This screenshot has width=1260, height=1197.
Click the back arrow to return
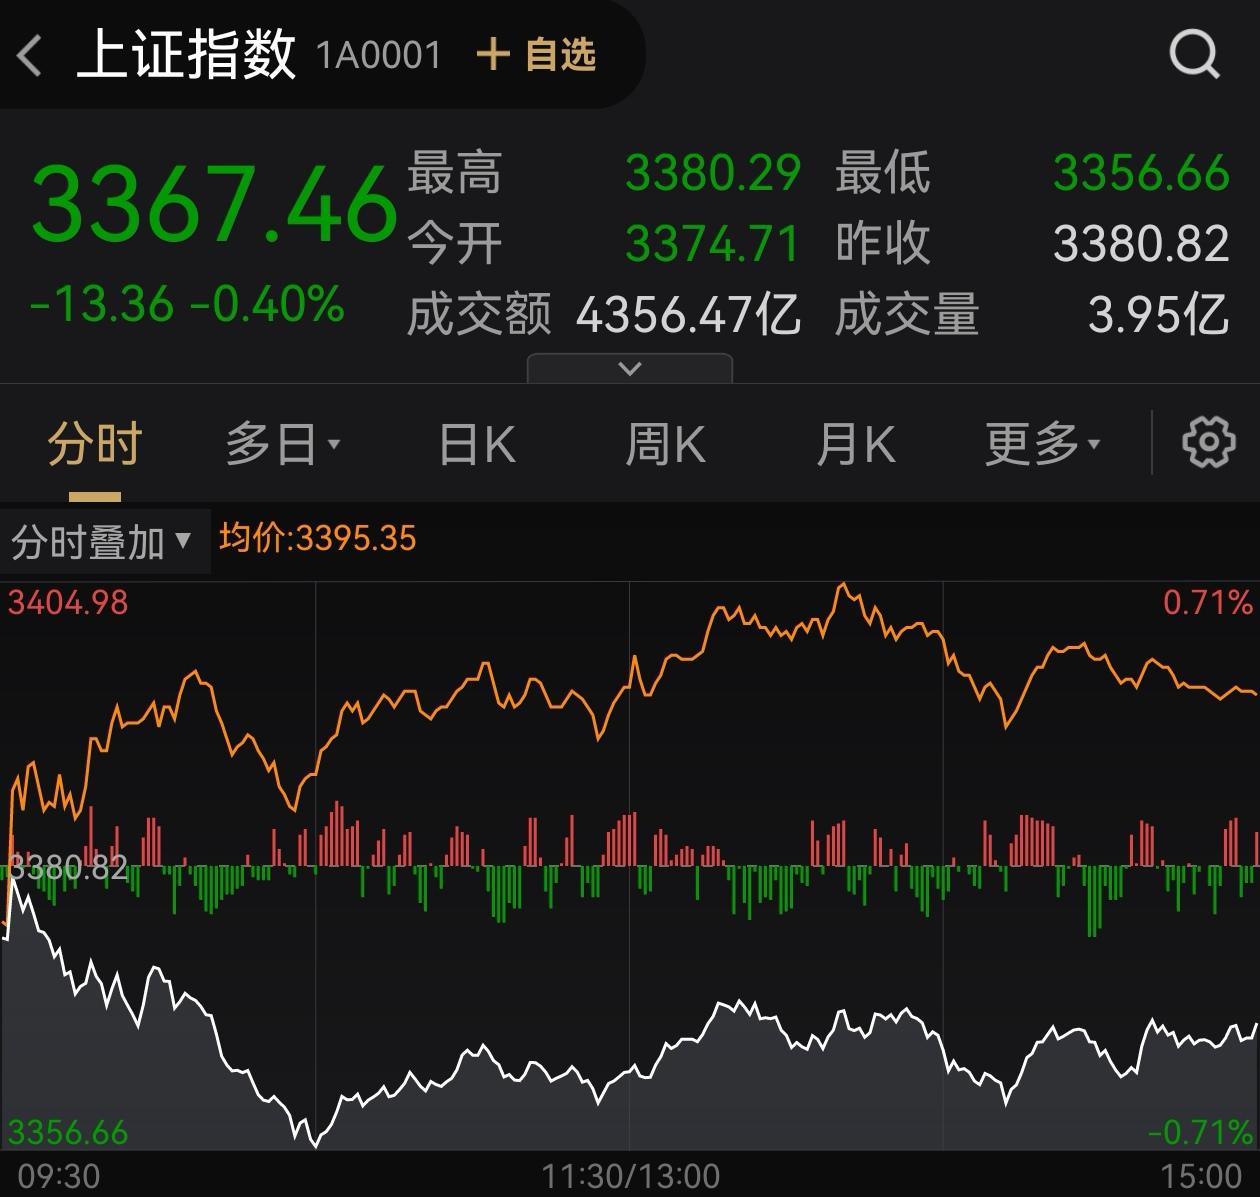tap(30, 55)
